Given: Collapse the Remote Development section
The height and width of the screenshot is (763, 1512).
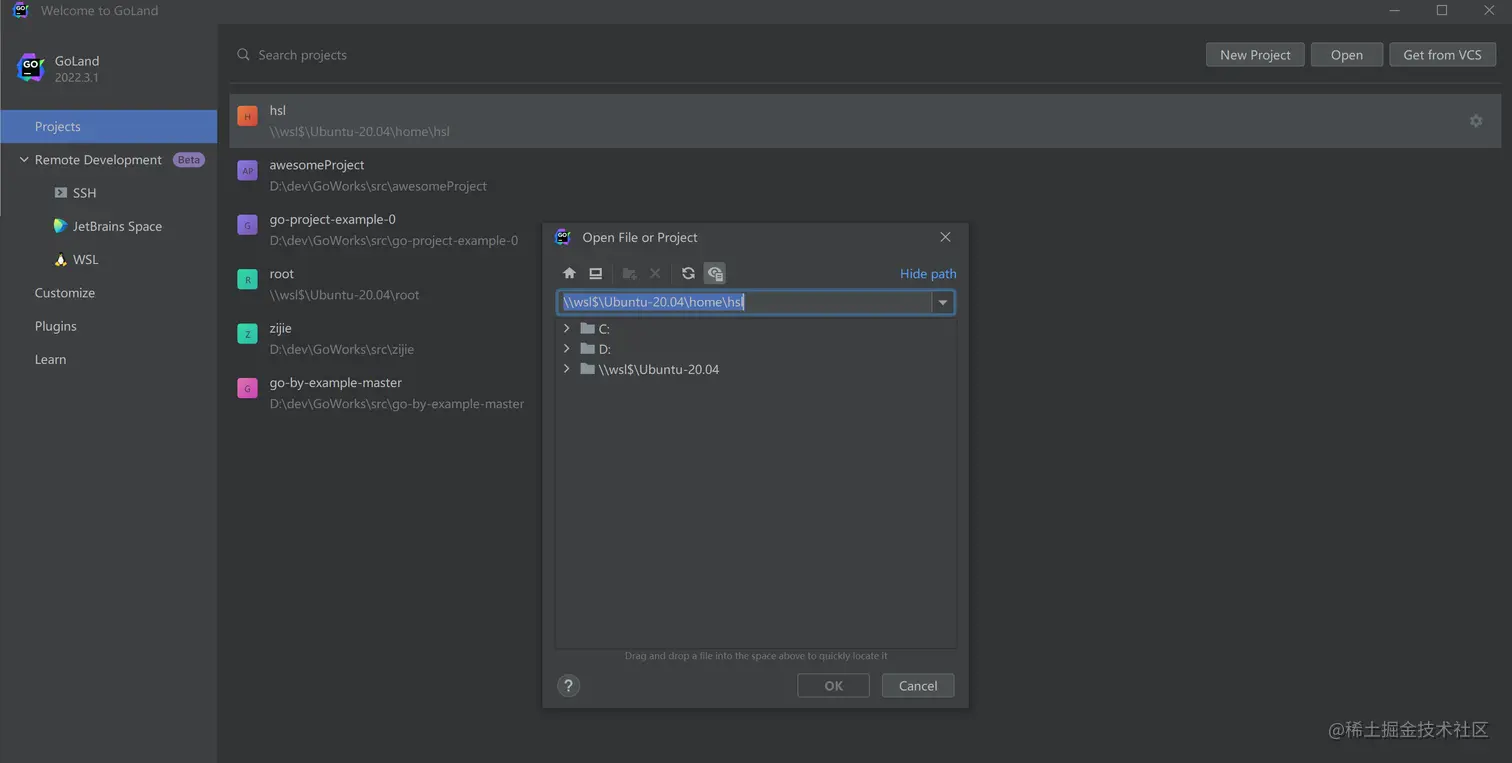Looking at the screenshot, I should tap(24, 160).
